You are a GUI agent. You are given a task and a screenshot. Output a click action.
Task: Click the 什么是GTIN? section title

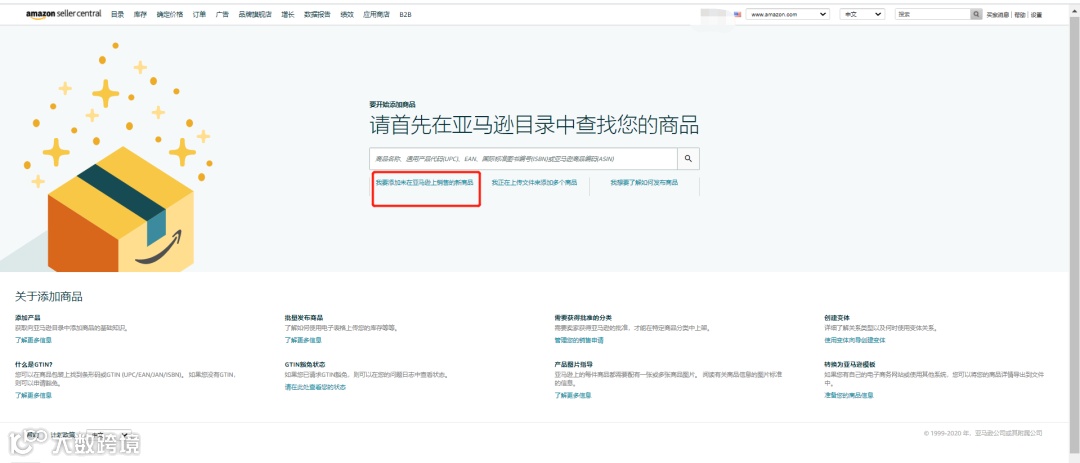34,364
